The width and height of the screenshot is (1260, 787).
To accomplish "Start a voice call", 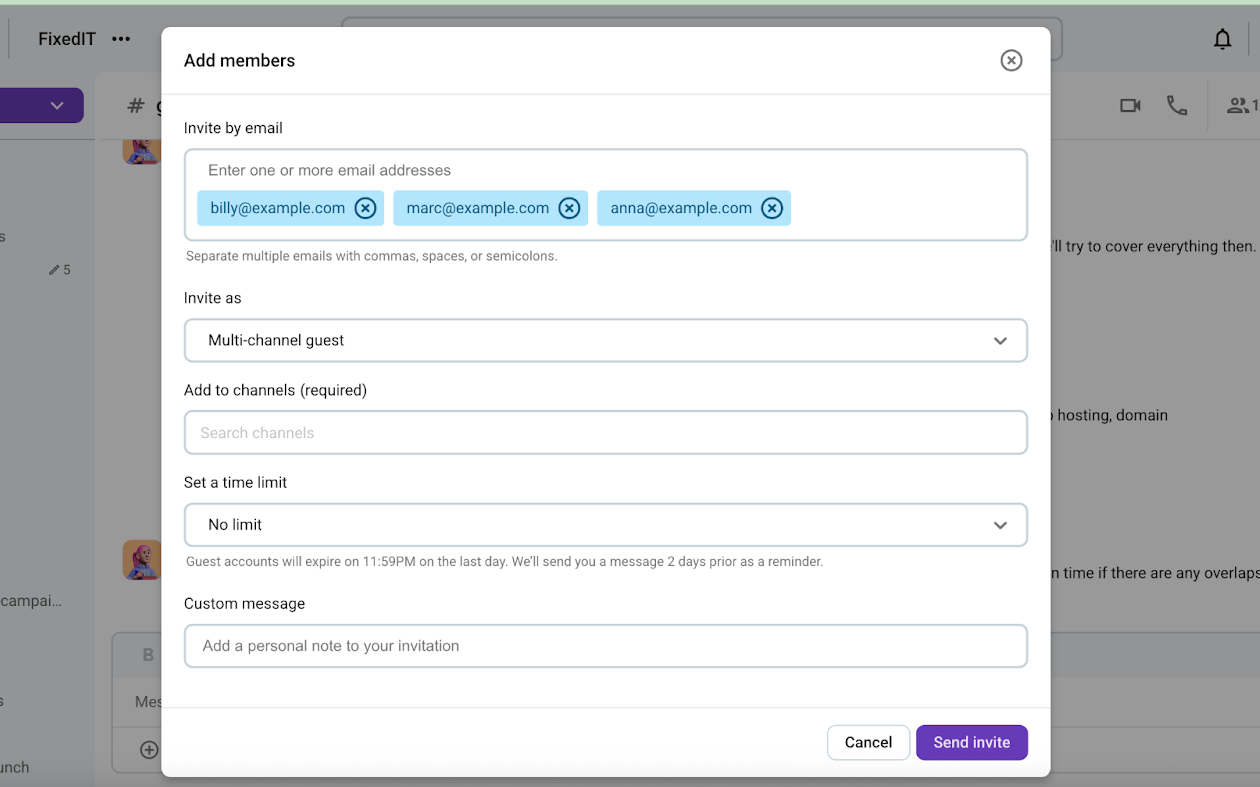I will (1177, 106).
